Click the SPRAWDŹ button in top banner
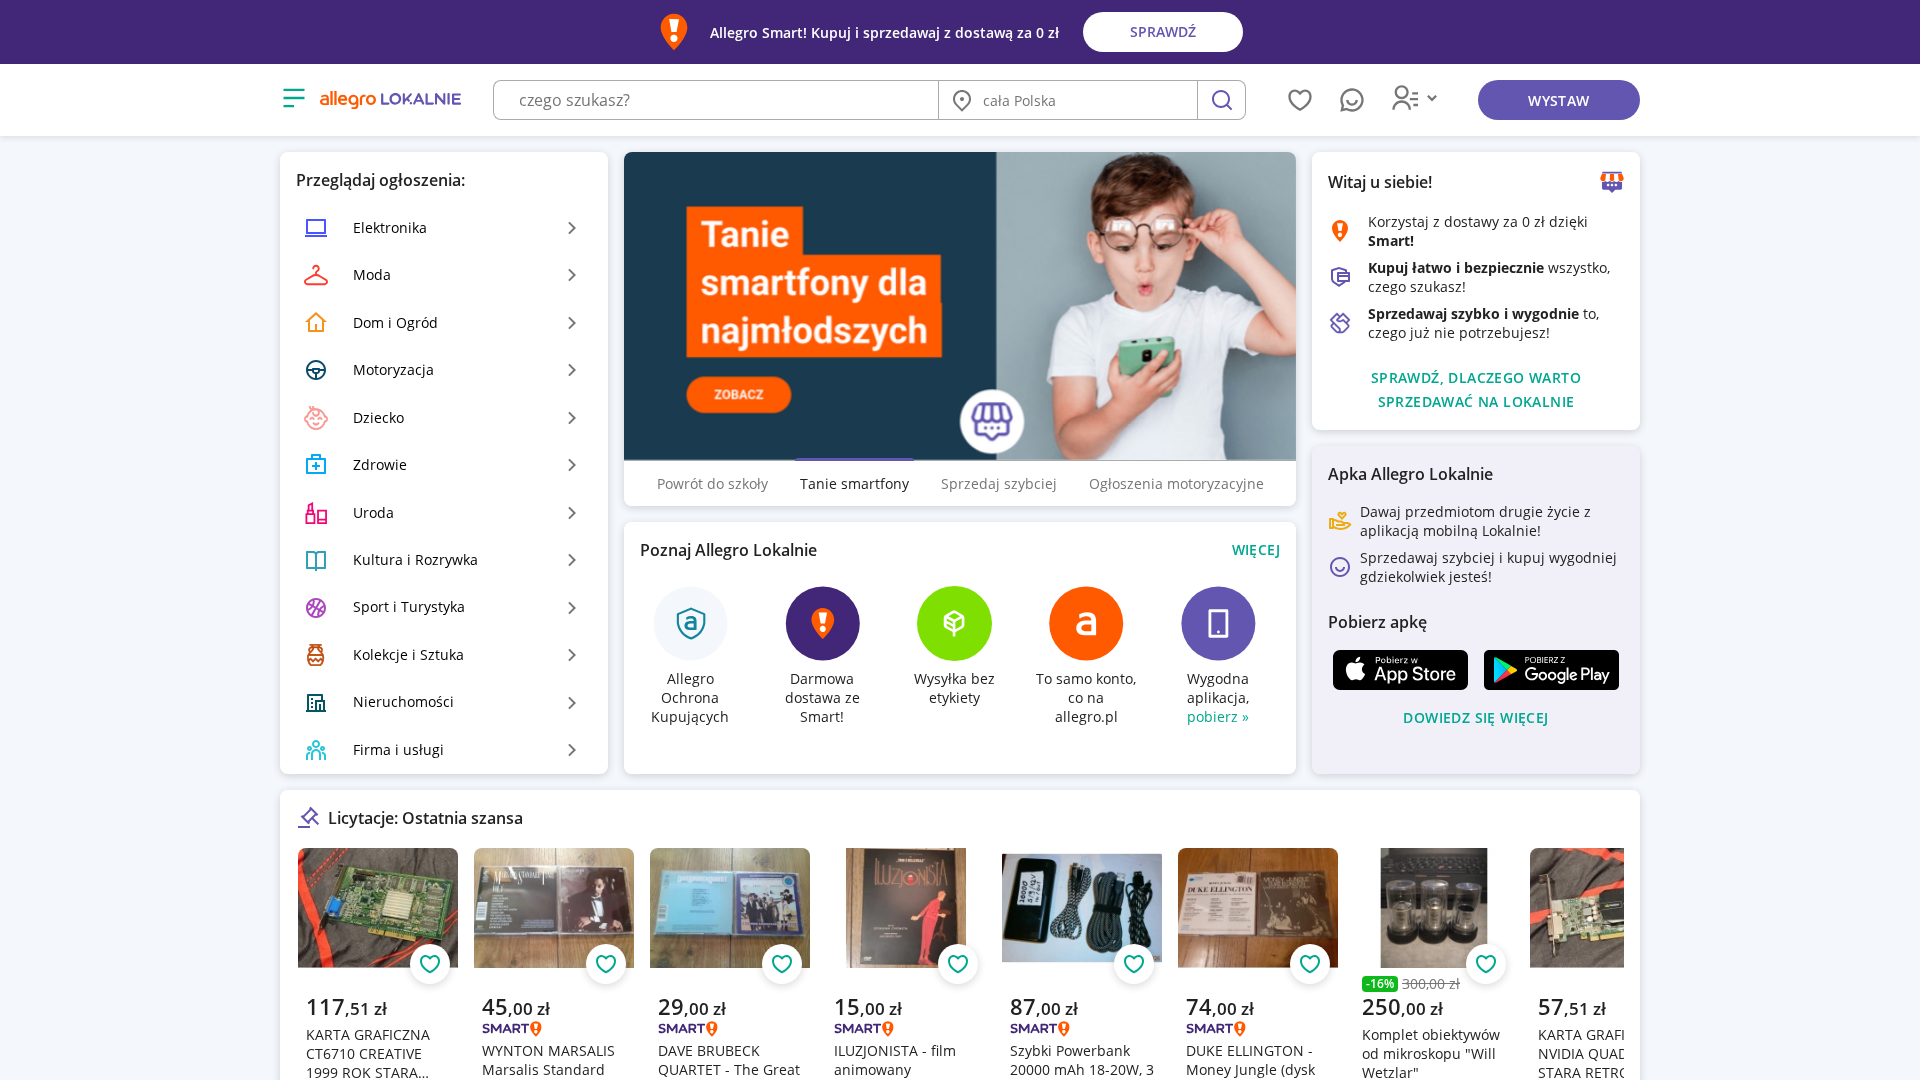The width and height of the screenshot is (1920, 1080). click(1163, 32)
